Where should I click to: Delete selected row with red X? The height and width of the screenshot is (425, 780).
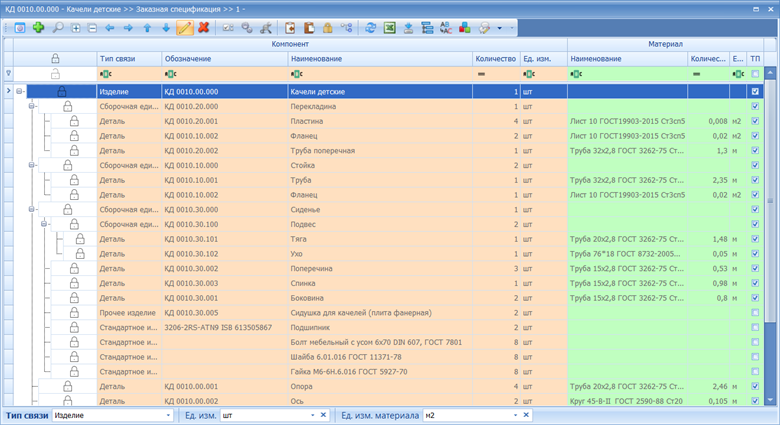[203, 28]
